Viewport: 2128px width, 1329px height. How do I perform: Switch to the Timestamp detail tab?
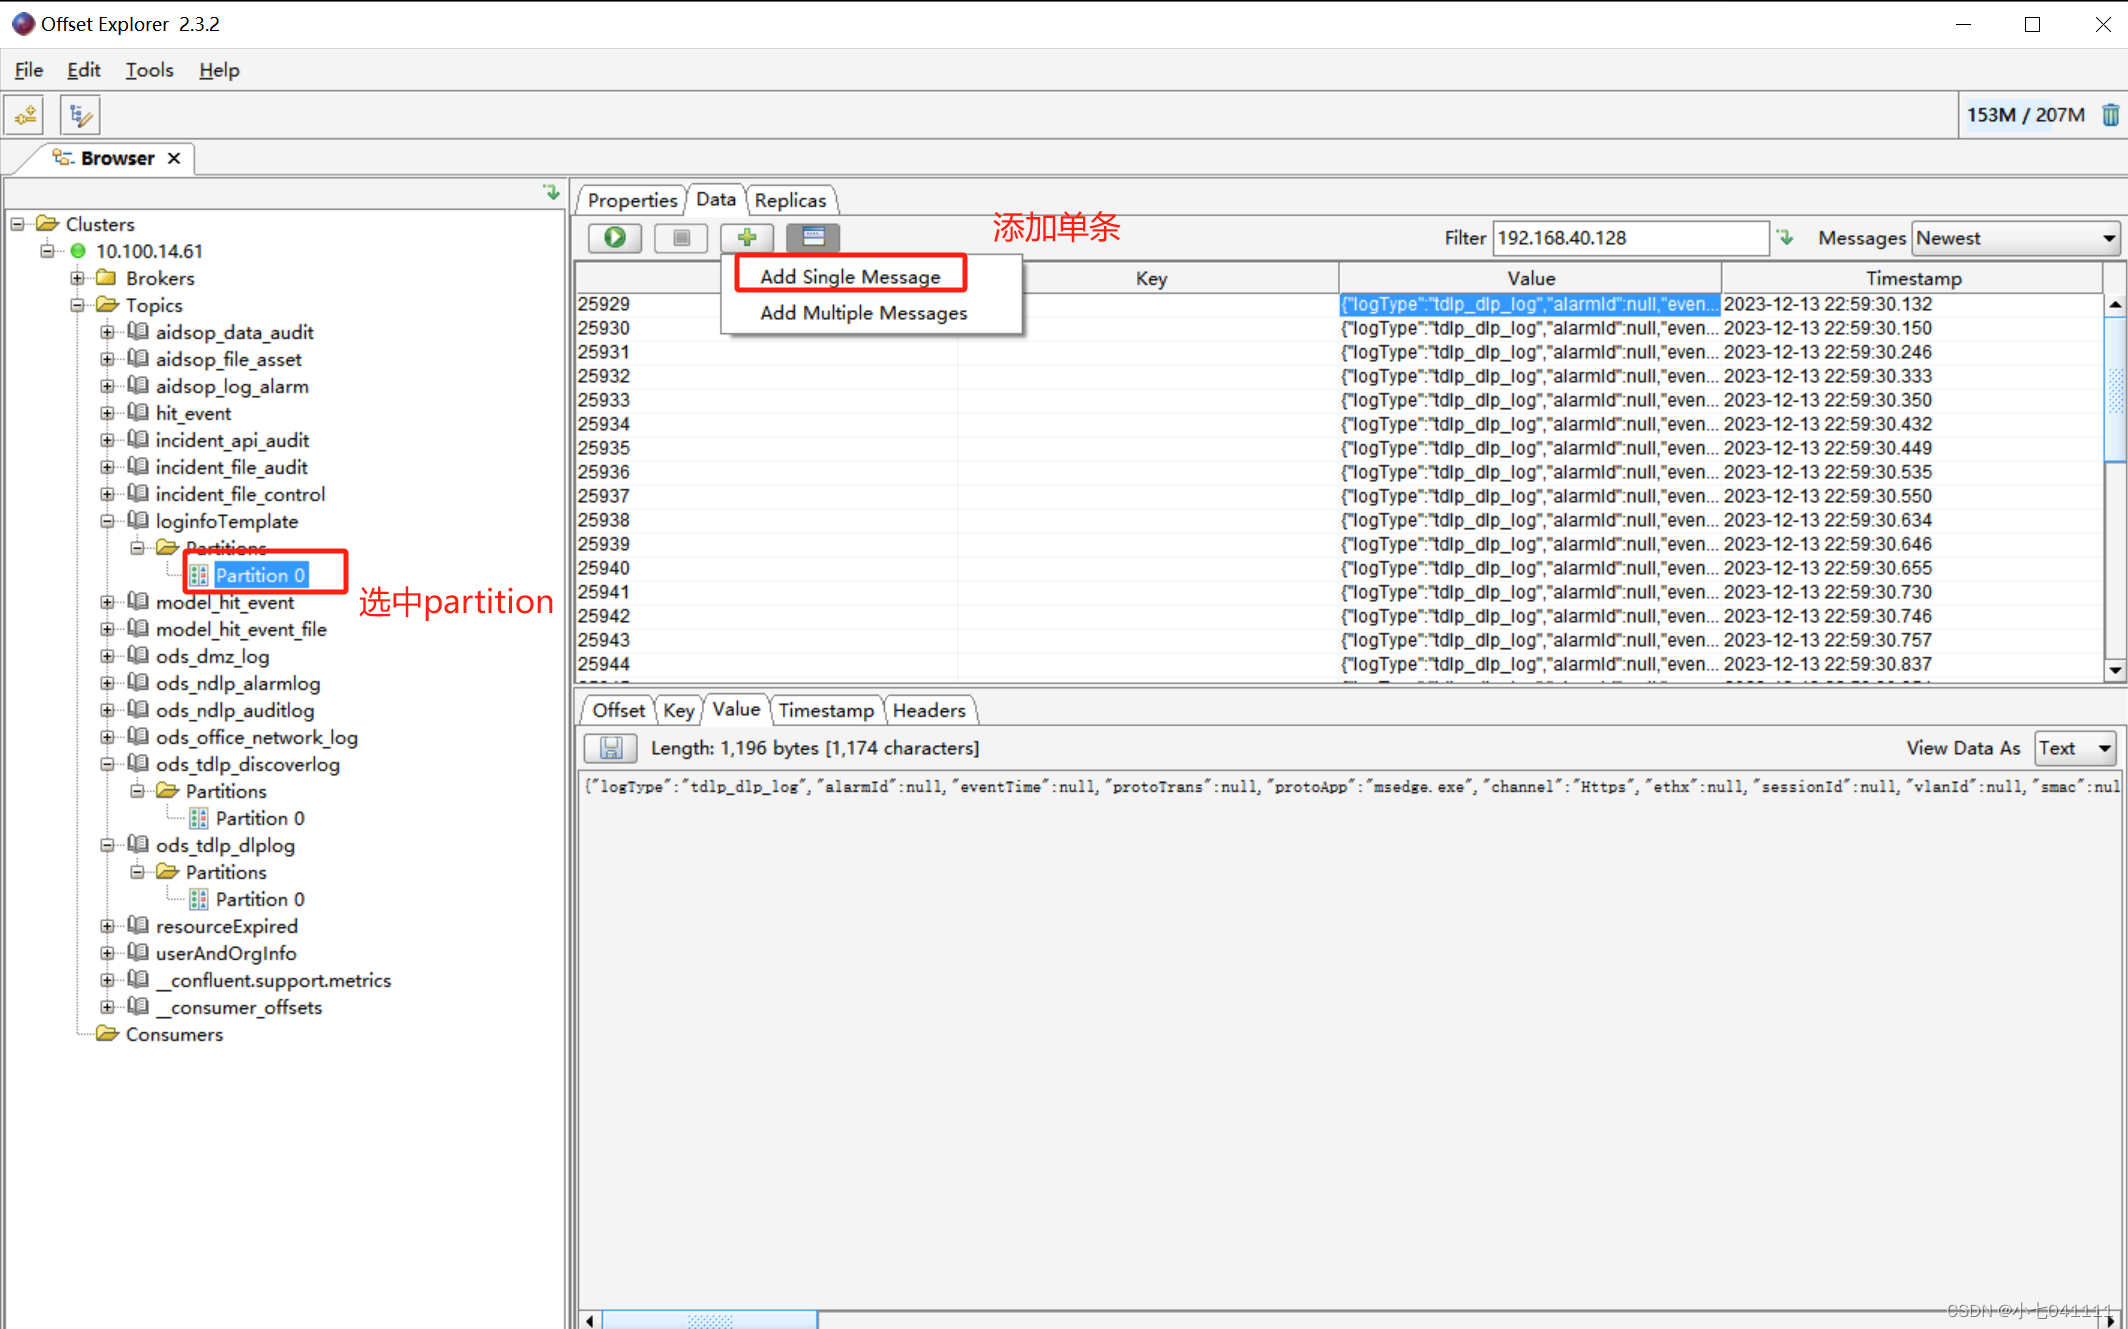click(826, 710)
